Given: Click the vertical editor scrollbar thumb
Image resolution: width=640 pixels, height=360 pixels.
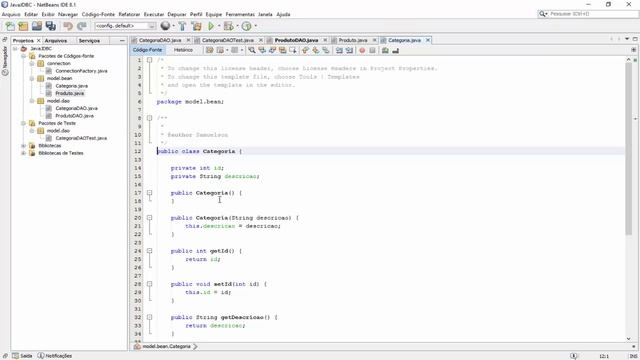Looking at the screenshot, I should click(628, 149).
